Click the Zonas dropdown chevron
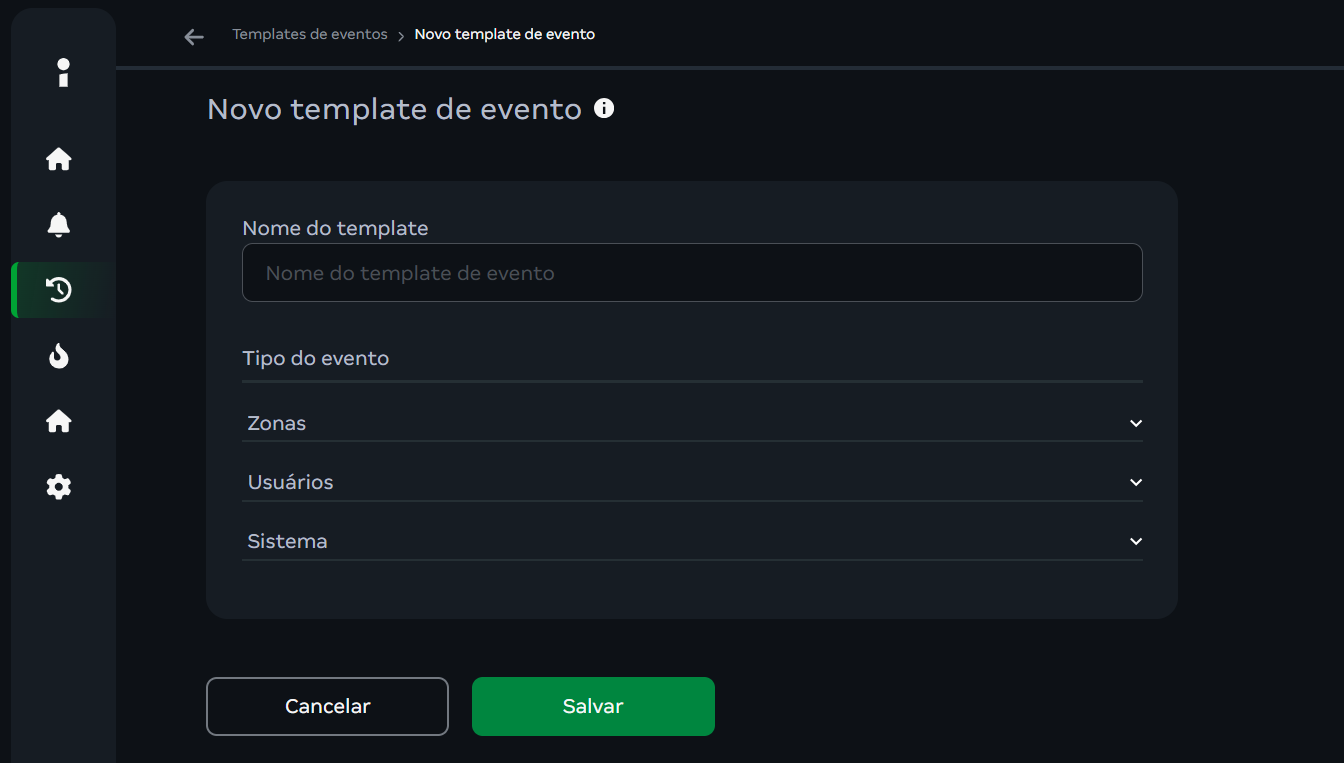 1136,423
